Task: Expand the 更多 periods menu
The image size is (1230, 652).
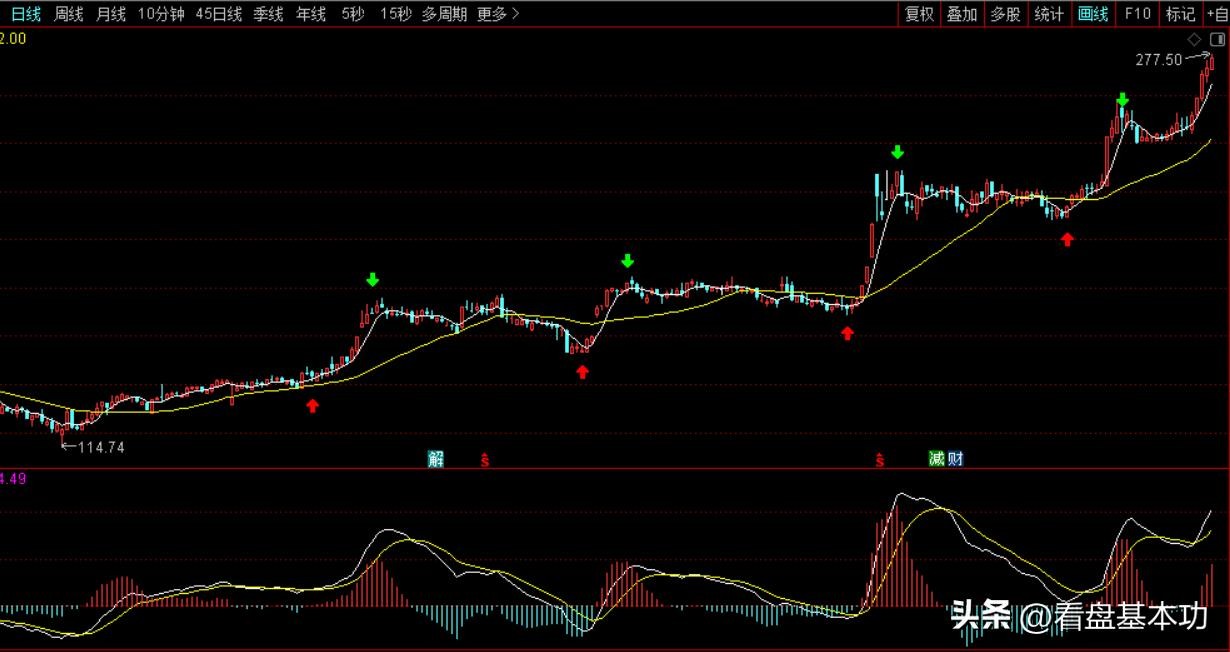Action: point(498,14)
